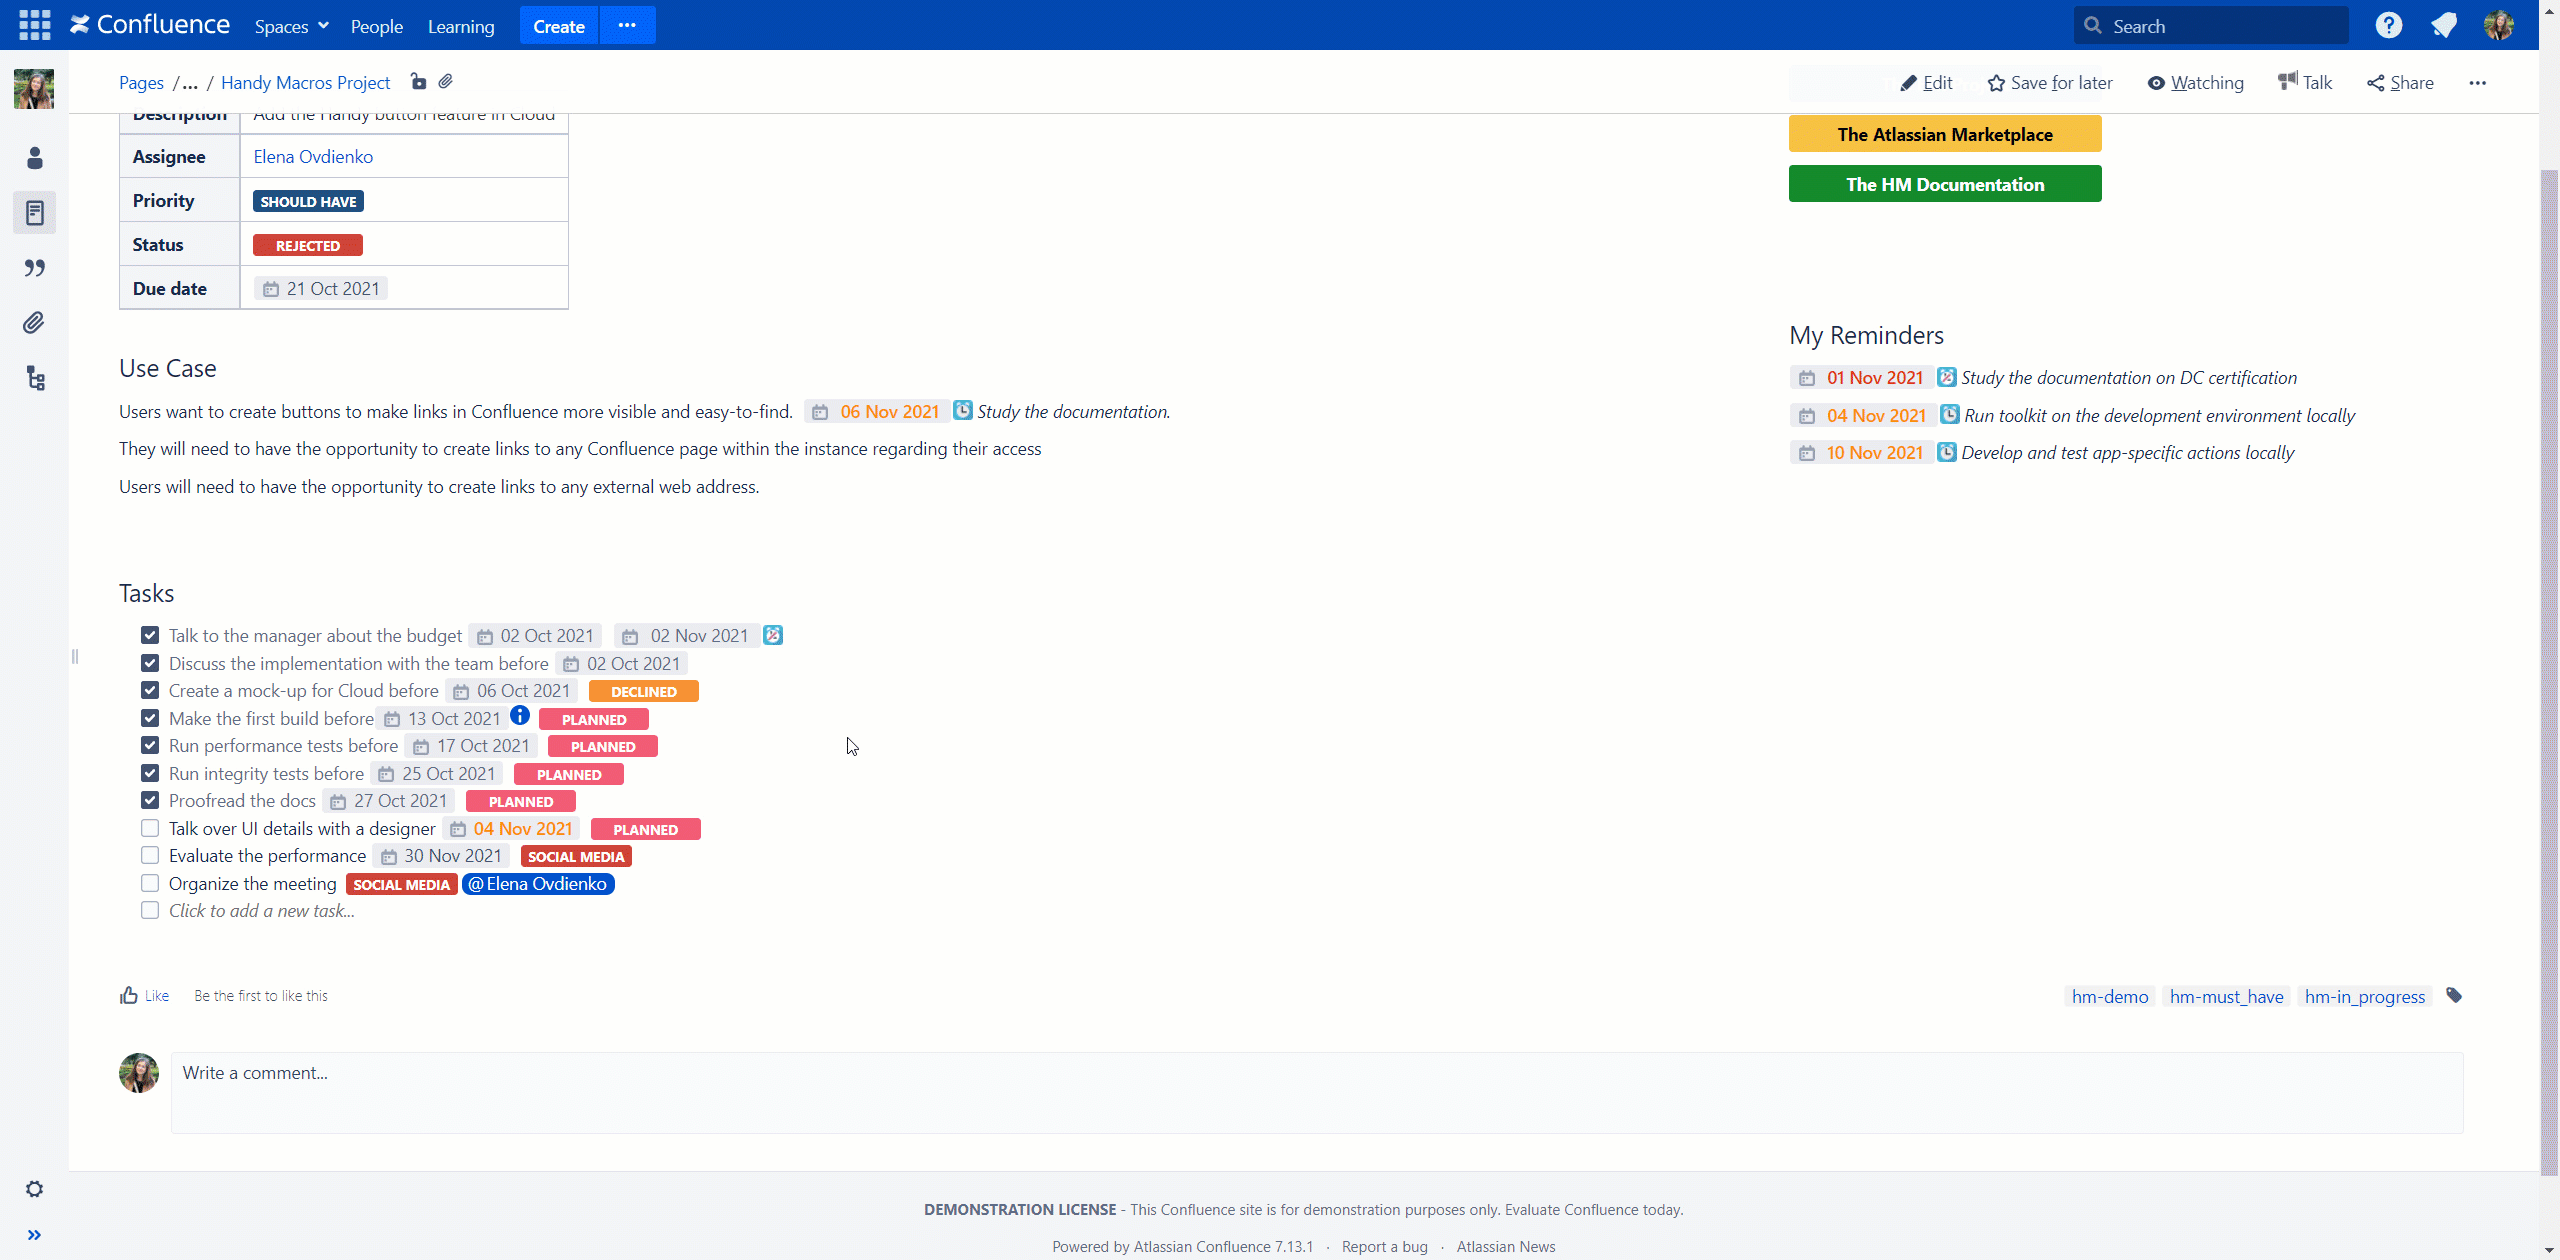Open the notifications icon in header
Viewport: 2560px width, 1260px height.
pyautogui.click(x=2443, y=26)
